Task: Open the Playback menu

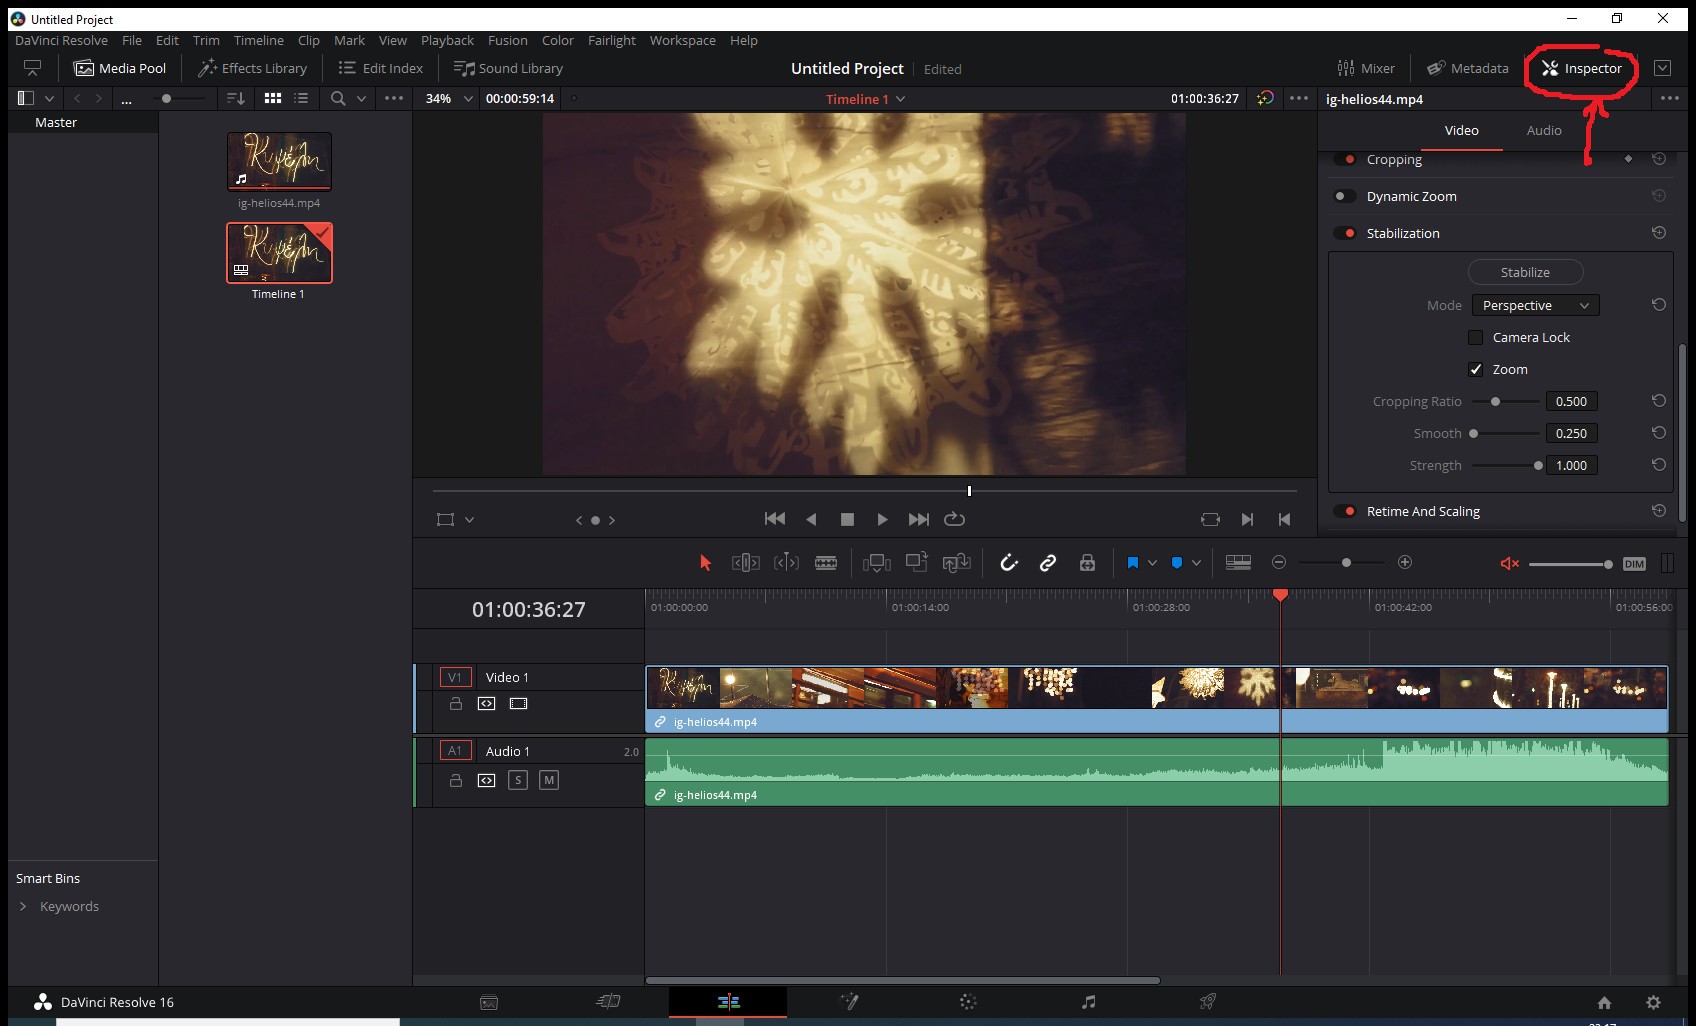Action: (447, 40)
